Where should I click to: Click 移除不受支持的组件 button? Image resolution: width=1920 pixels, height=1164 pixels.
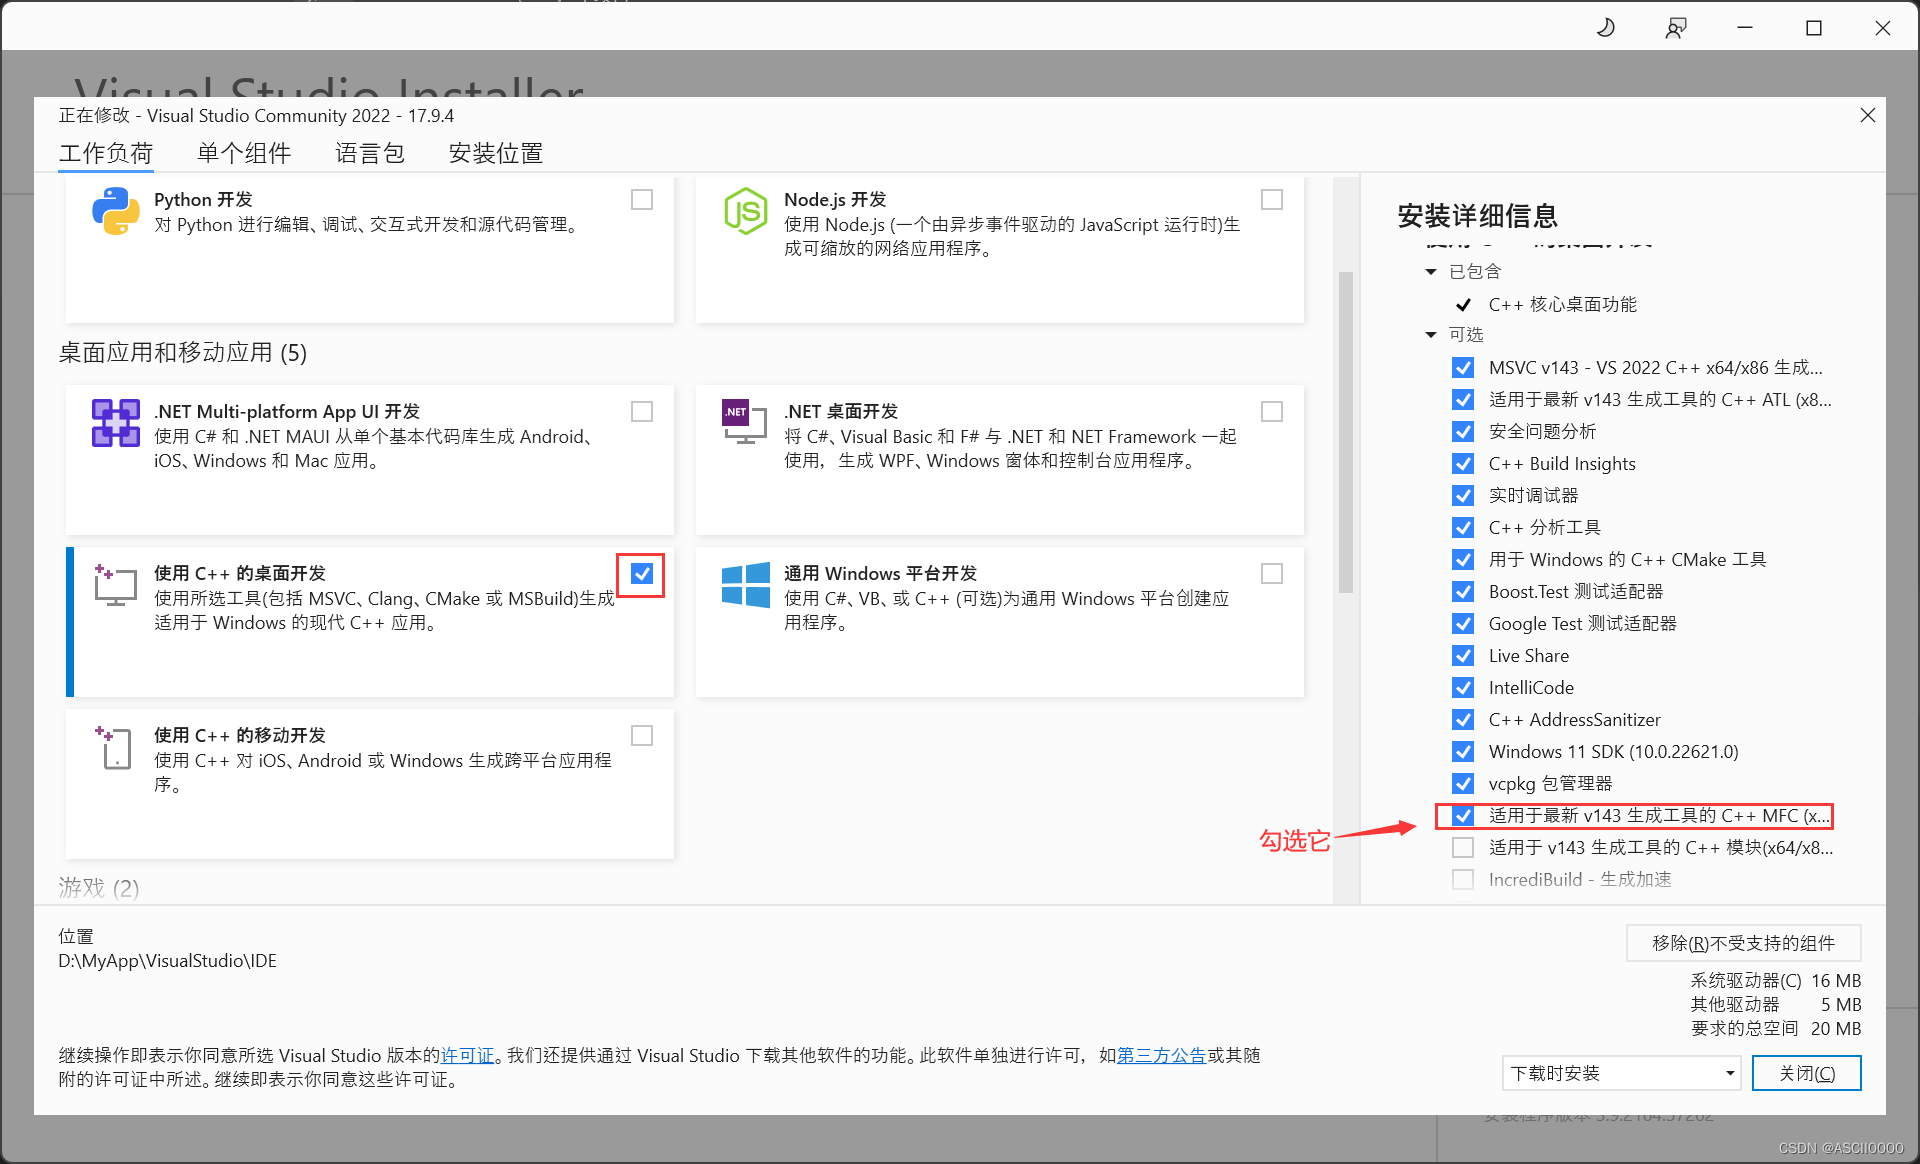click(1743, 943)
